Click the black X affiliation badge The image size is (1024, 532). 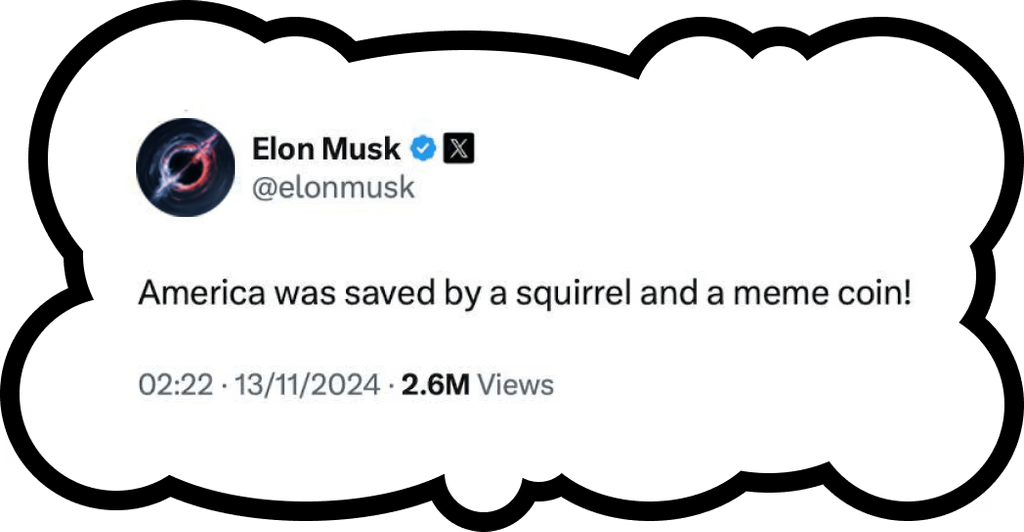(457, 150)
